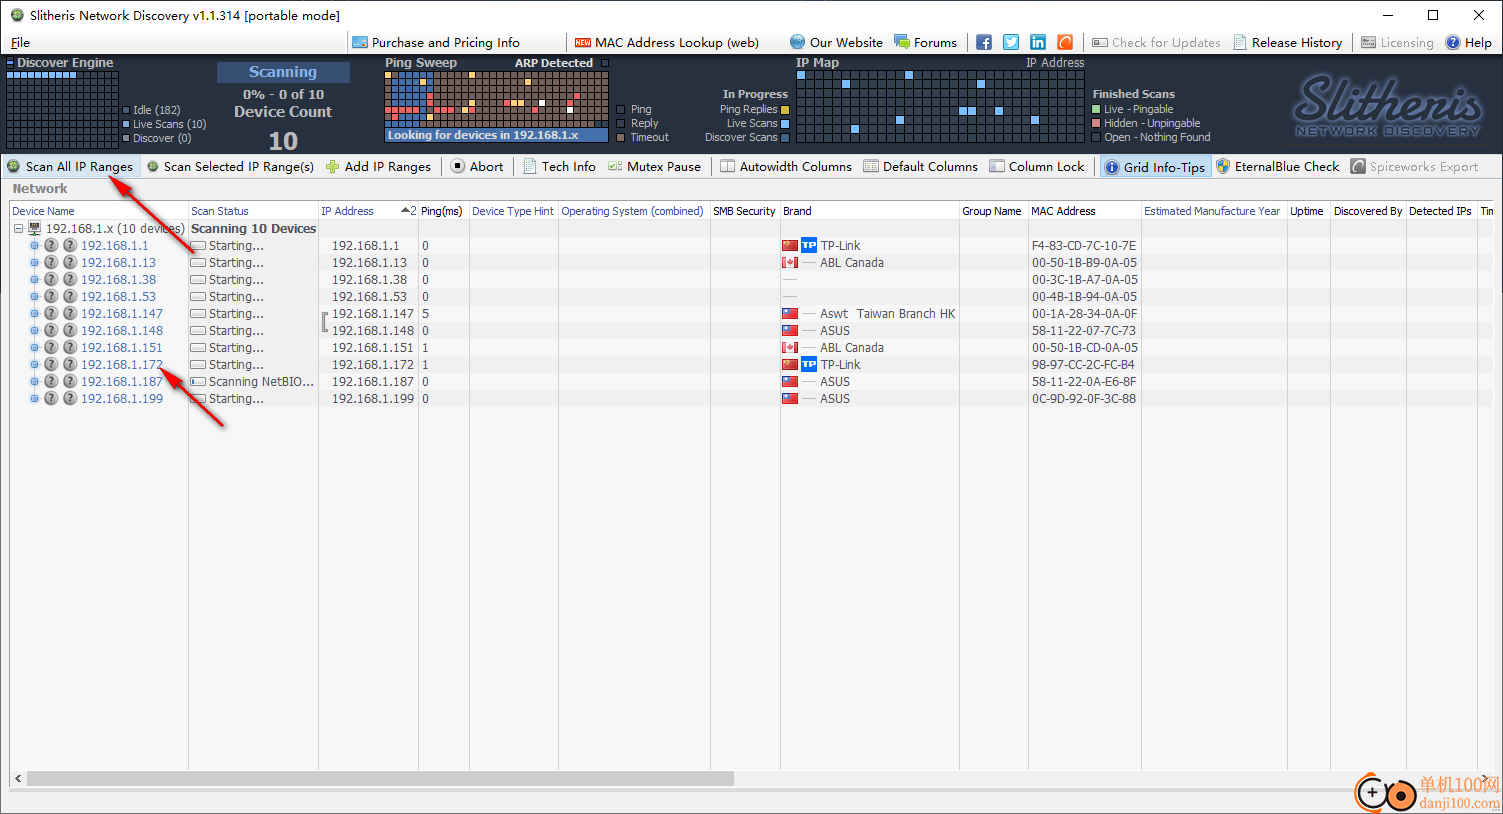Expand the 192.168.1.13 device node
The width and height of the screenshot is (1503, 814).
[34, 263]
